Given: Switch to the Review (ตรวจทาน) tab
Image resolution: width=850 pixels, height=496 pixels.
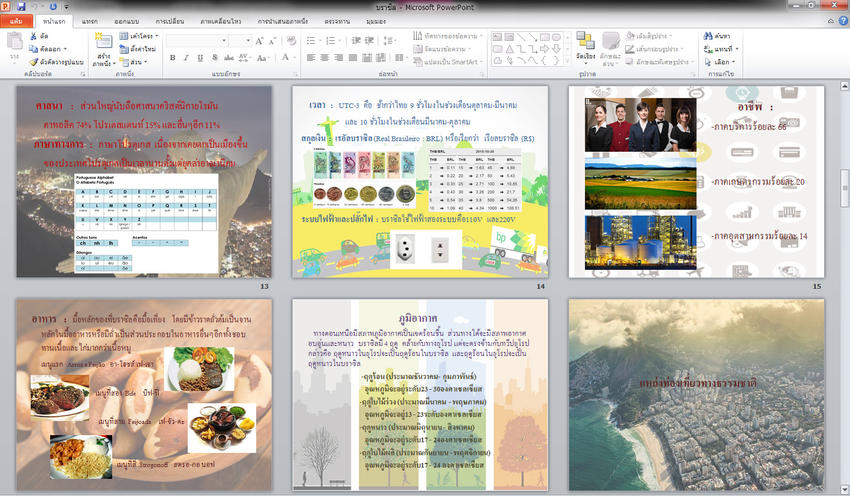Looking at the screenshot, I should (x=337, y=21).
